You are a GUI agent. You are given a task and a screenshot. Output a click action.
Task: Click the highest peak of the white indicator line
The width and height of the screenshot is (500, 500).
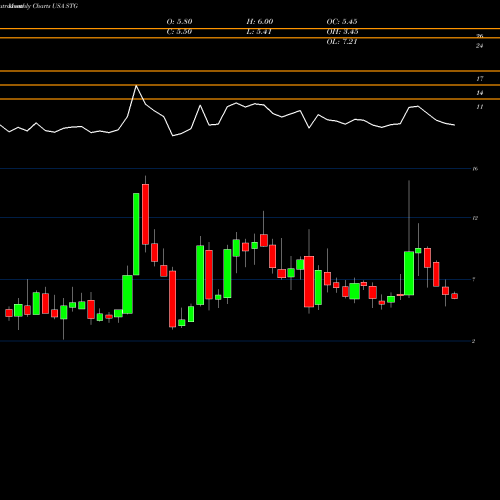(136, 86)
